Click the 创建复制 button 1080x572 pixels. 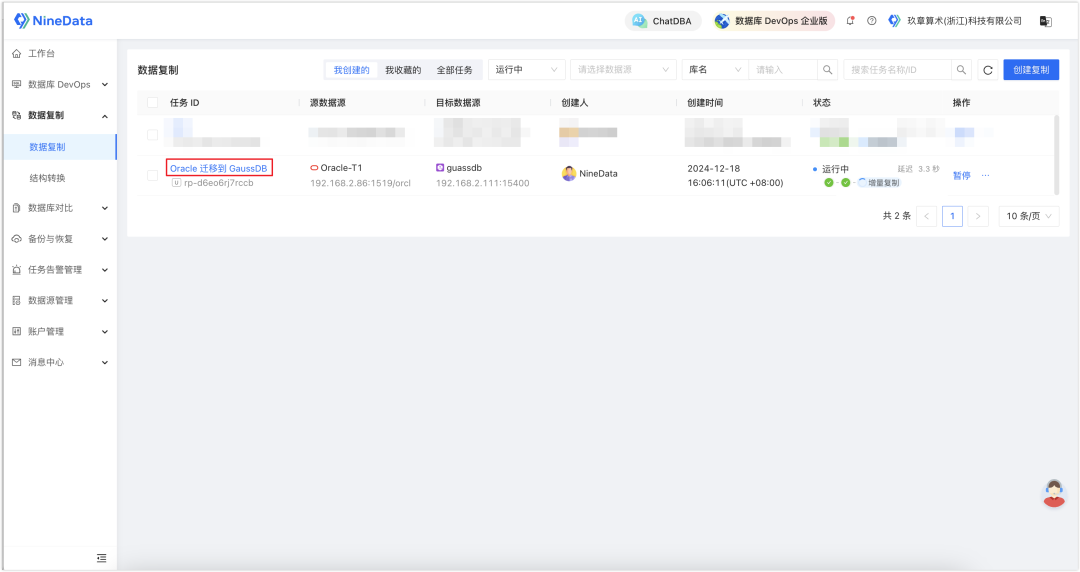point(1031,70)
